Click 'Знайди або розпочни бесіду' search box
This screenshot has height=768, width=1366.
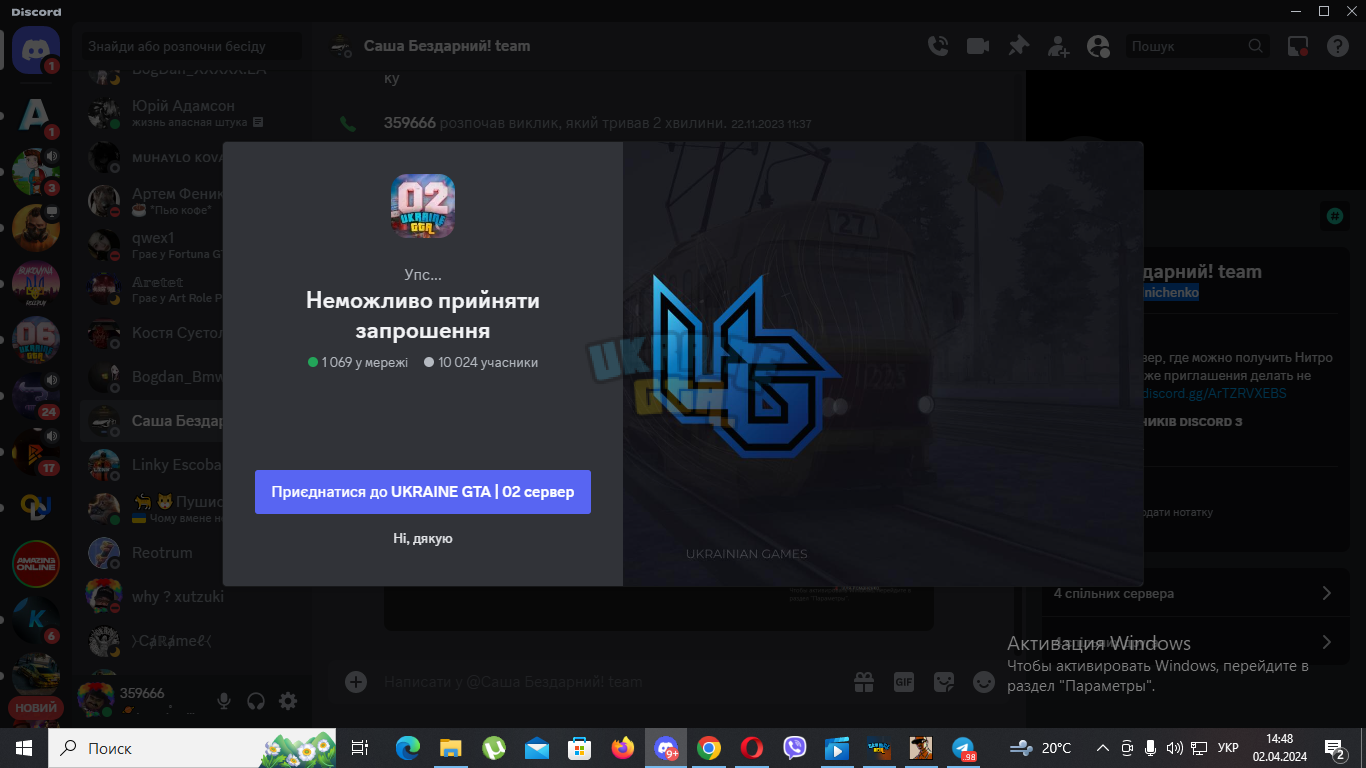[192, 46]
